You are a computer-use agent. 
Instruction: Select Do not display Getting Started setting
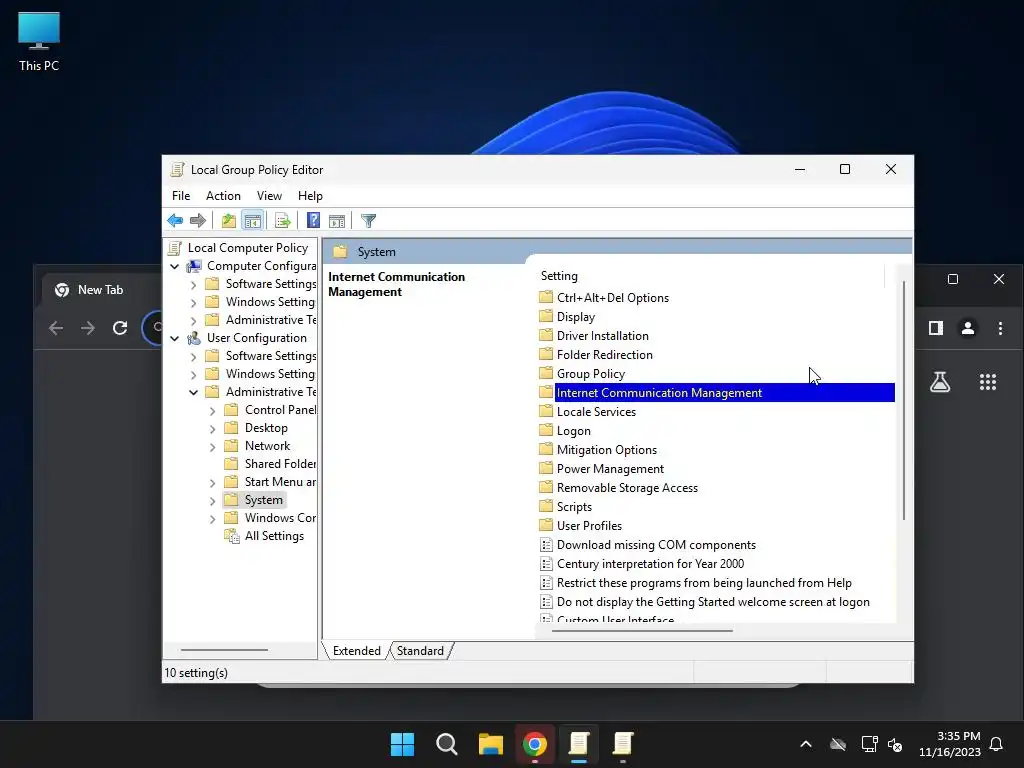coord(712,601)
